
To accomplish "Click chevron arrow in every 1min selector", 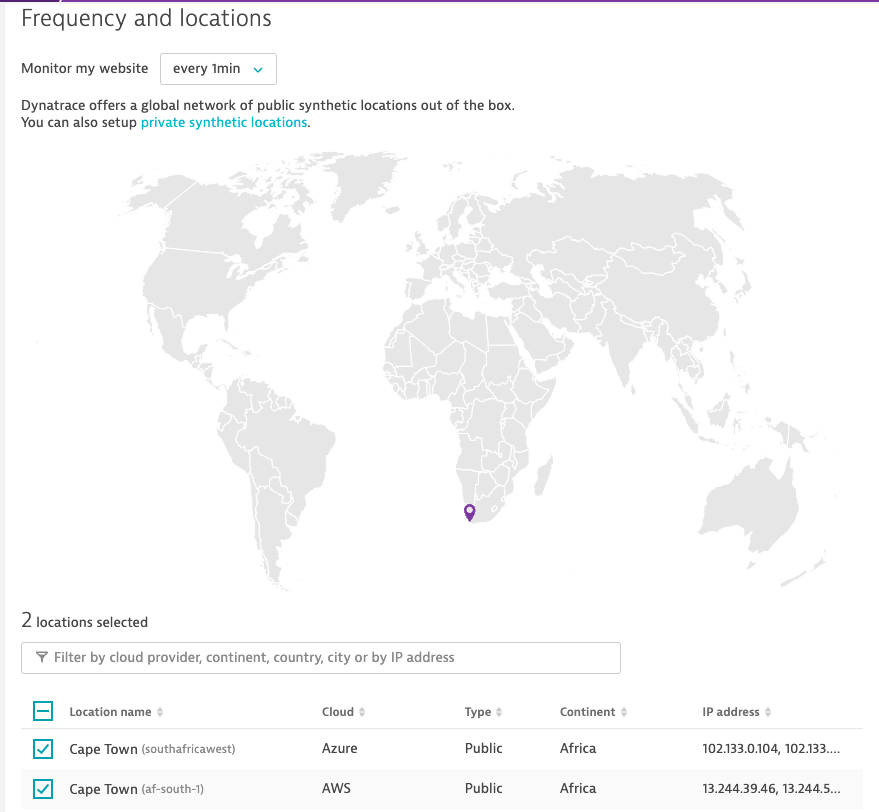I will click(x=258, y=70).
